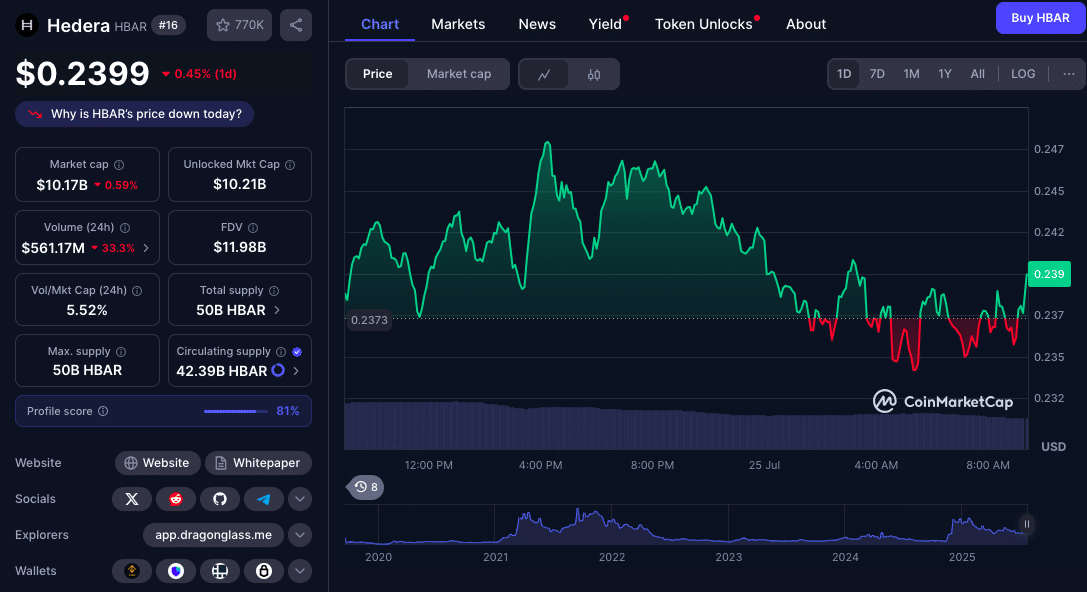Image resolution: width=1087 pixels, height=592 pixels.
Task: Click the Profile score progress bar
Action: (236, 411)
